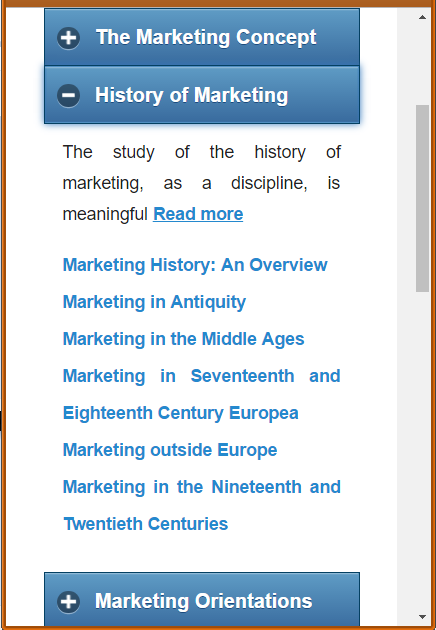
Task: Click the scrollbar track above the thumb
Action: click(422, 64)
